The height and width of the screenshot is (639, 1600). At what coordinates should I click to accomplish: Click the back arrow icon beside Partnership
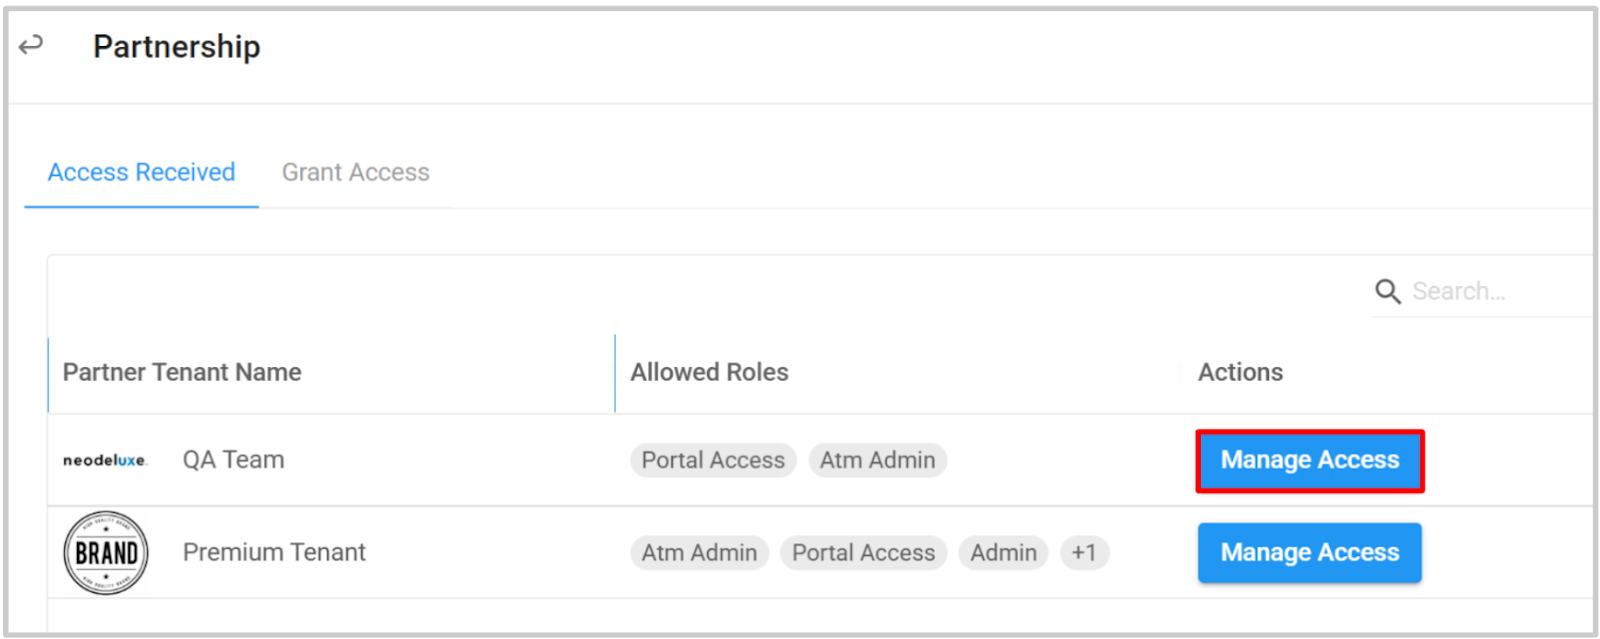tap(31, 45)
